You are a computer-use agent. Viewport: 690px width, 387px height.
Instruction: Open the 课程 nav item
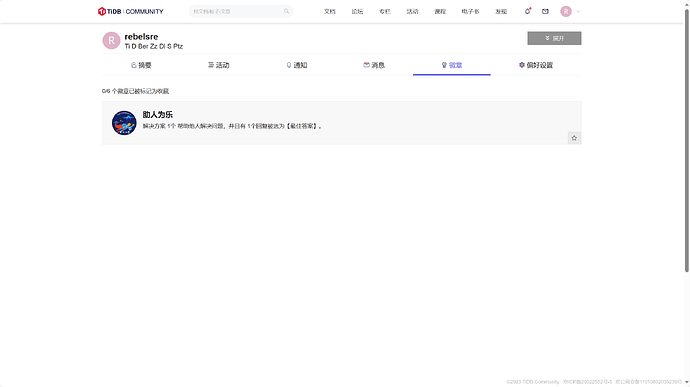click(x=440, y=11)
